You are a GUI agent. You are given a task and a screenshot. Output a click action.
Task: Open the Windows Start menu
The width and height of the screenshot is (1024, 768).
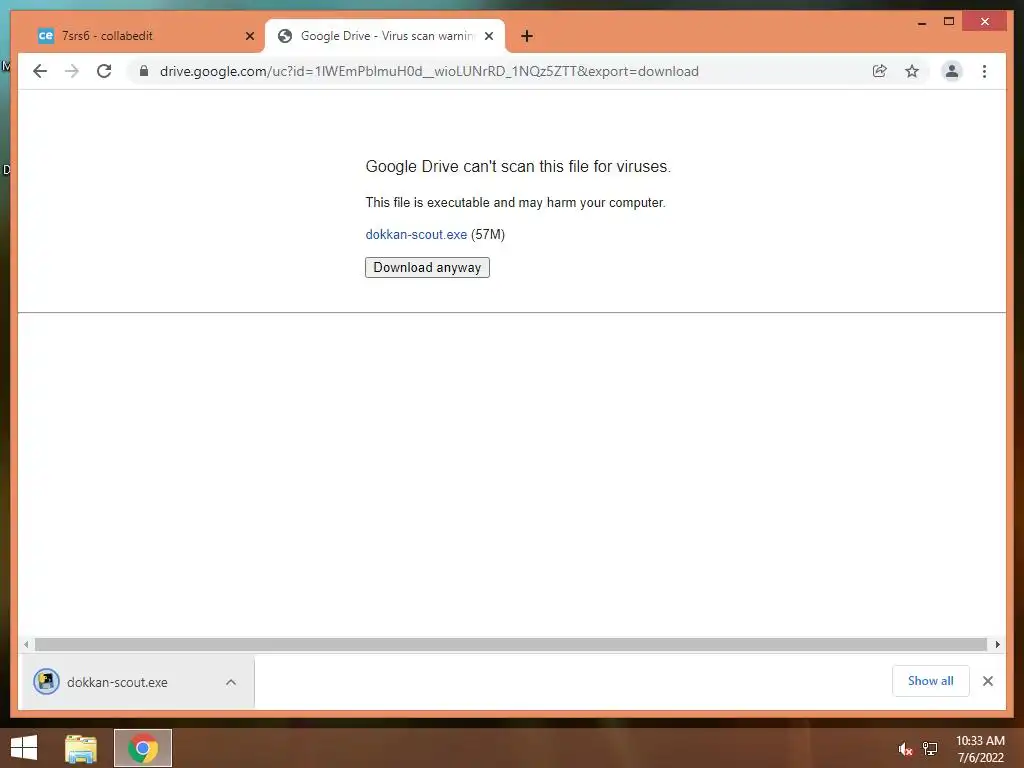point(24,748)
